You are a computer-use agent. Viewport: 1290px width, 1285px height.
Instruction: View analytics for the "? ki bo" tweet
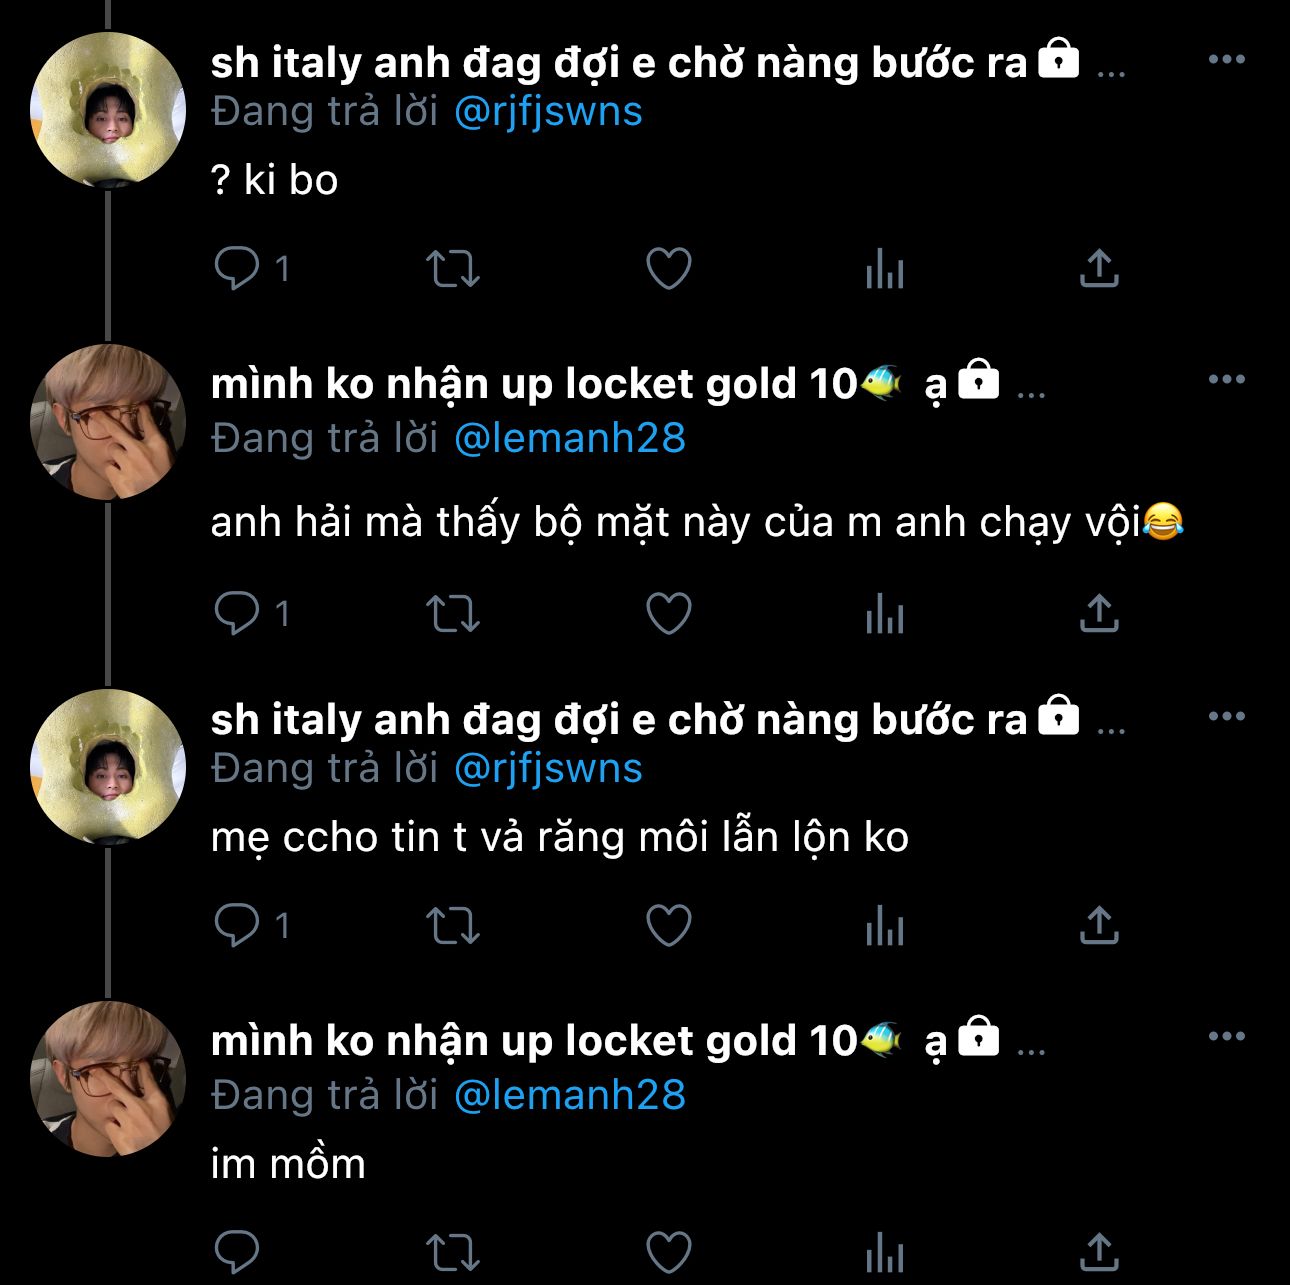[x=885, y=269]
